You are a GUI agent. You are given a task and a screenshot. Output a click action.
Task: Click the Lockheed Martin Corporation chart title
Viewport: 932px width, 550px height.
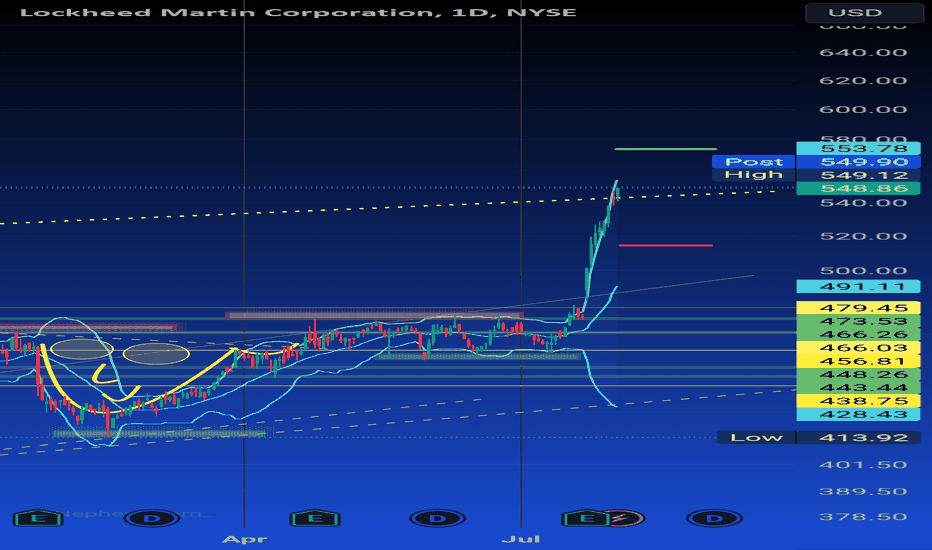point(298,12)
